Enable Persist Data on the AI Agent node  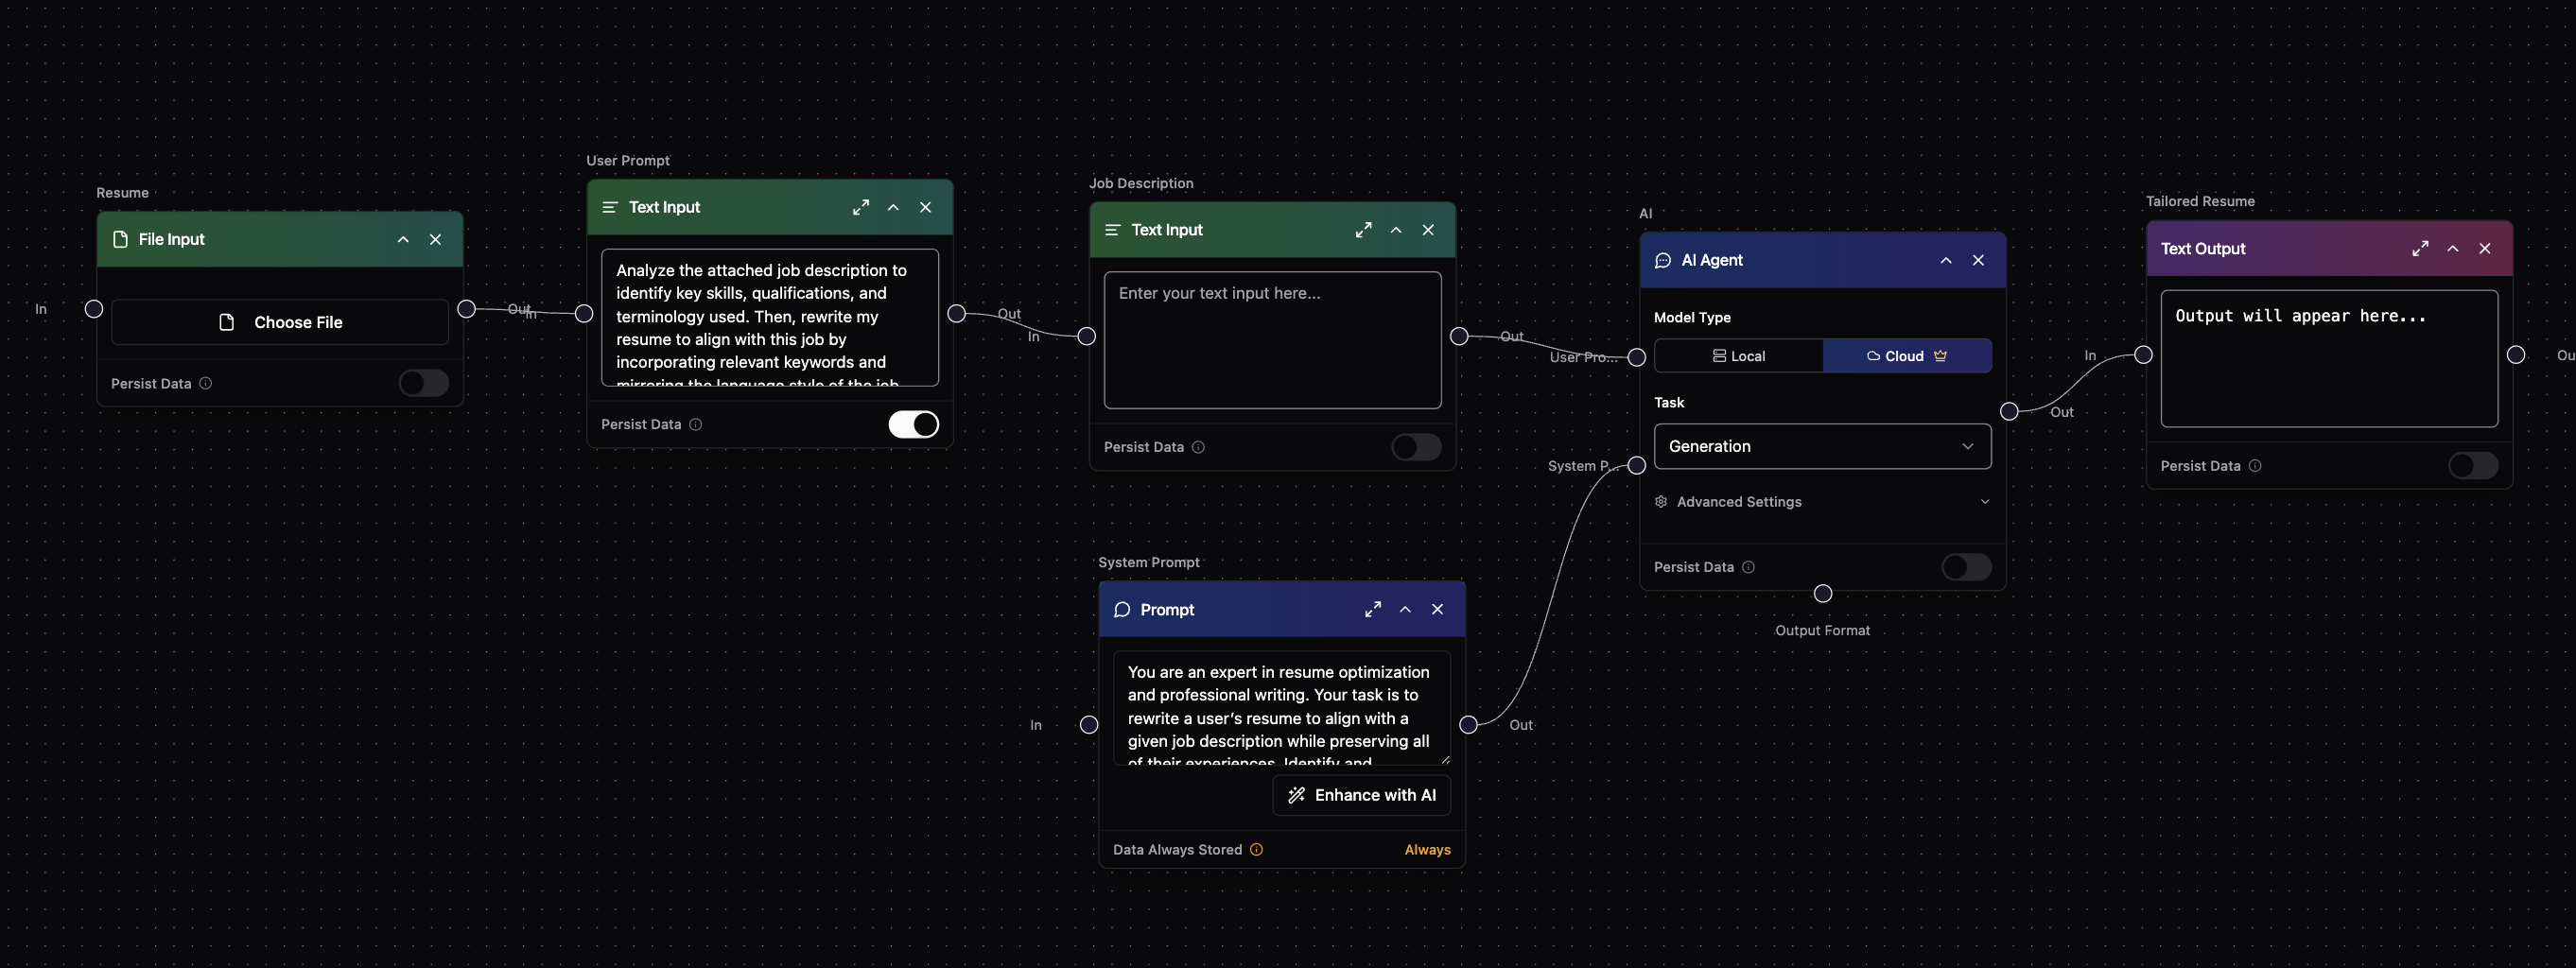[1967, 567]
